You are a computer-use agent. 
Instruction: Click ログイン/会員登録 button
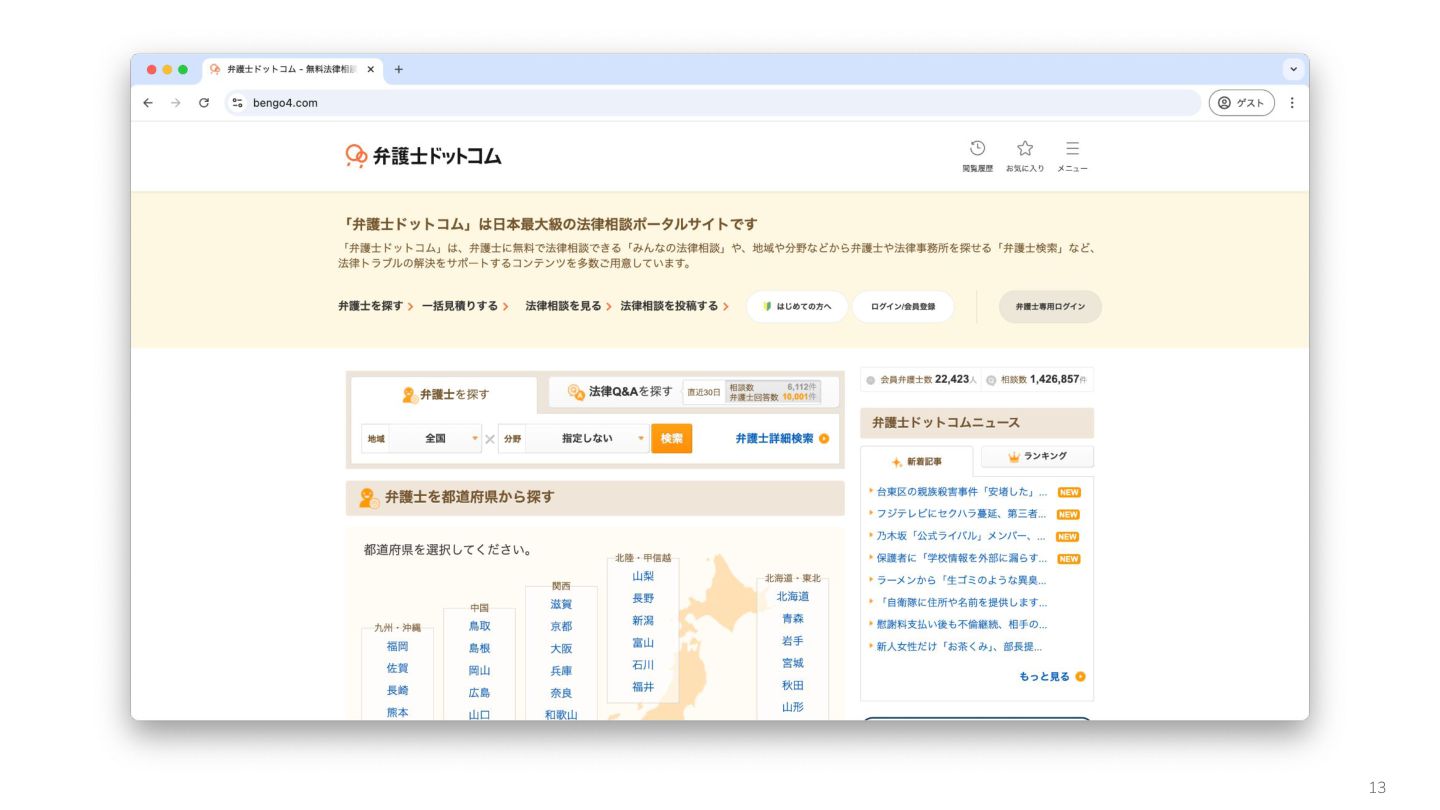[x=903, y=307]
